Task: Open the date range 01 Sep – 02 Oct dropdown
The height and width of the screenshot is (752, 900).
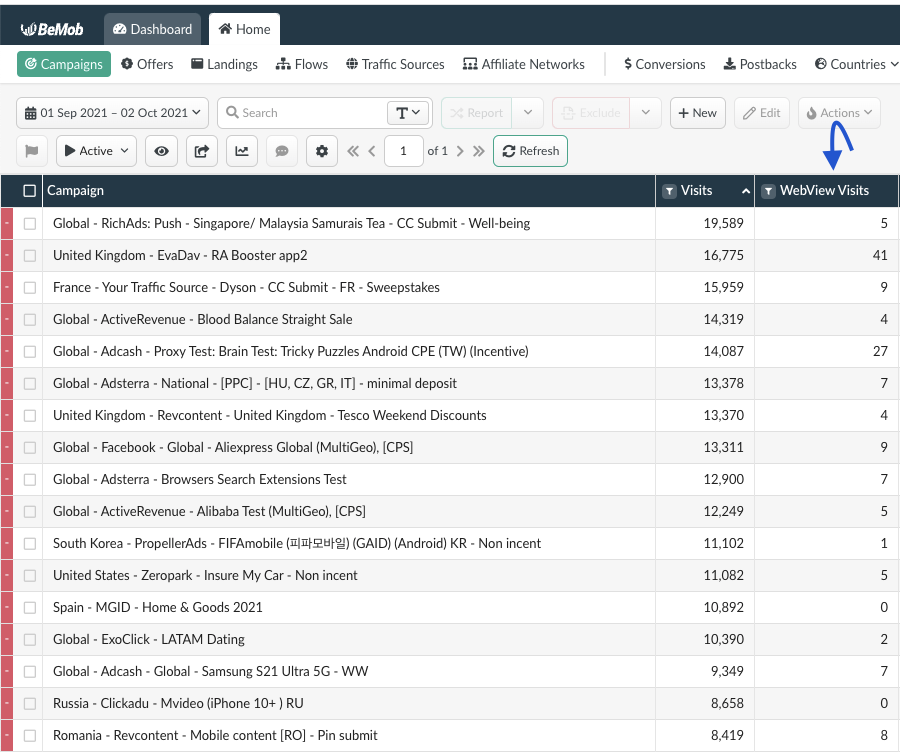Action: click(x=112, y=113)
